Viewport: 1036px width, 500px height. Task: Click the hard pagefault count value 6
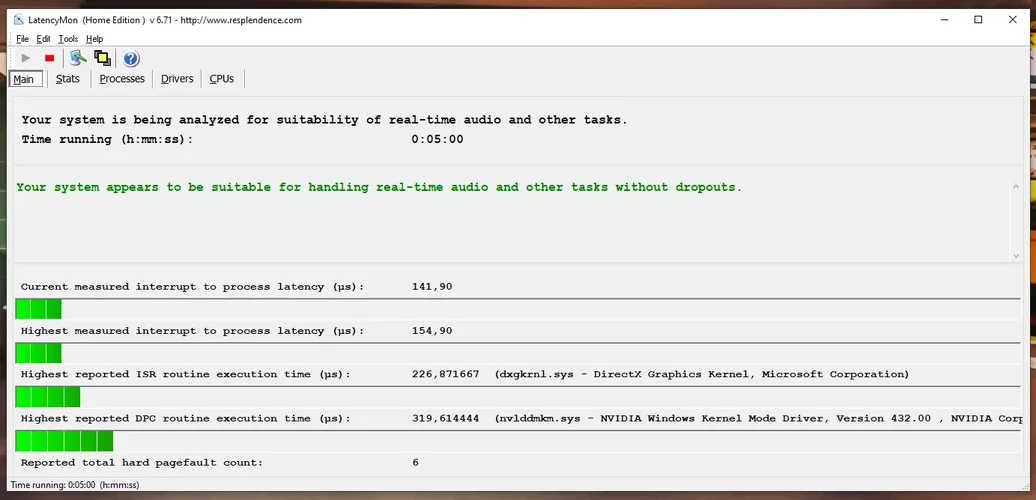416,462
